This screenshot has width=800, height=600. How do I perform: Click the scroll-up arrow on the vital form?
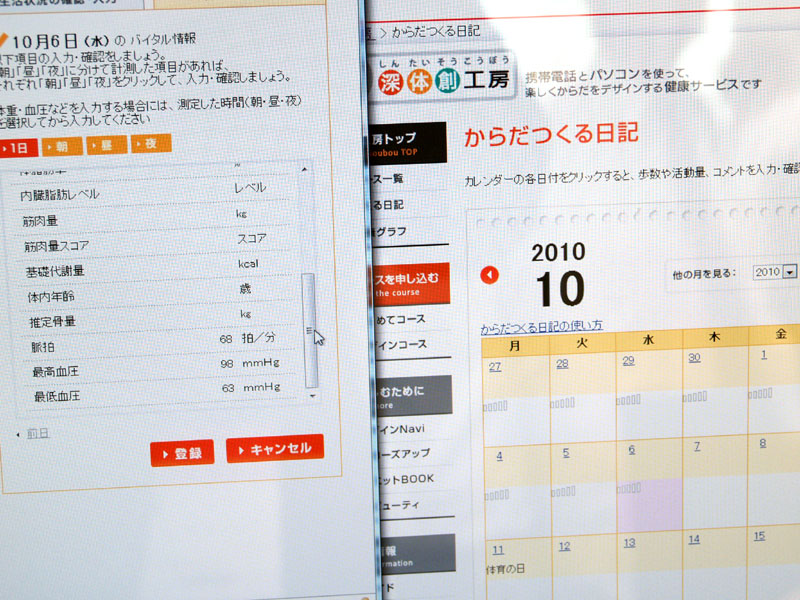click(306, 170)
